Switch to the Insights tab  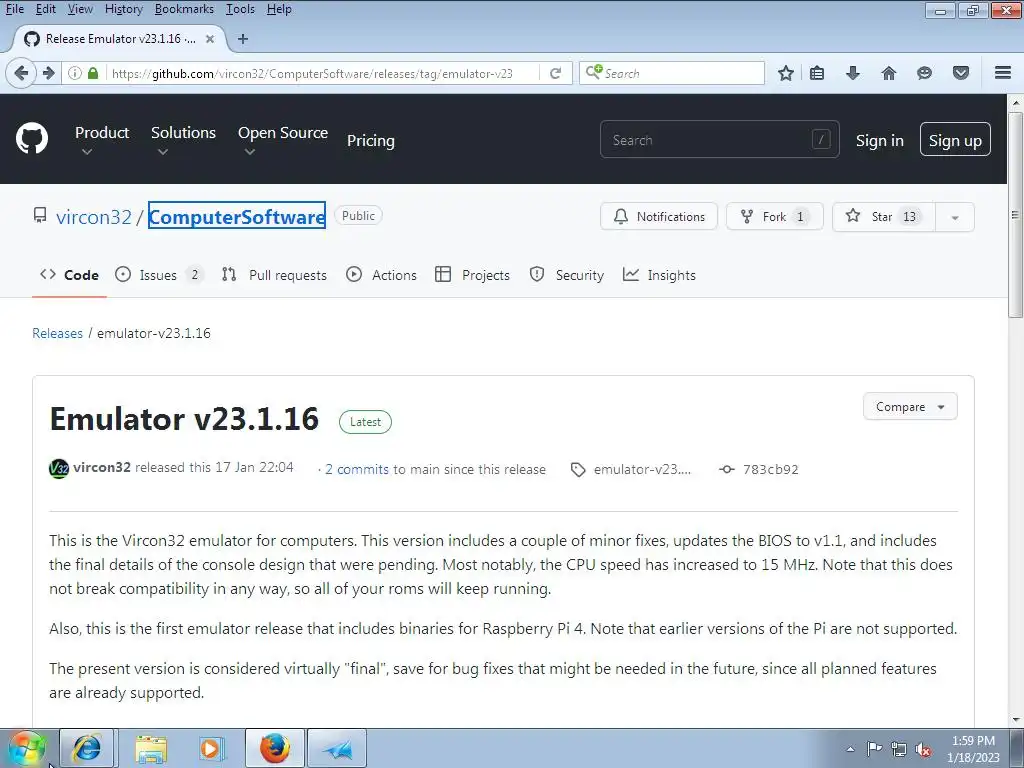[x=659, y=275]
